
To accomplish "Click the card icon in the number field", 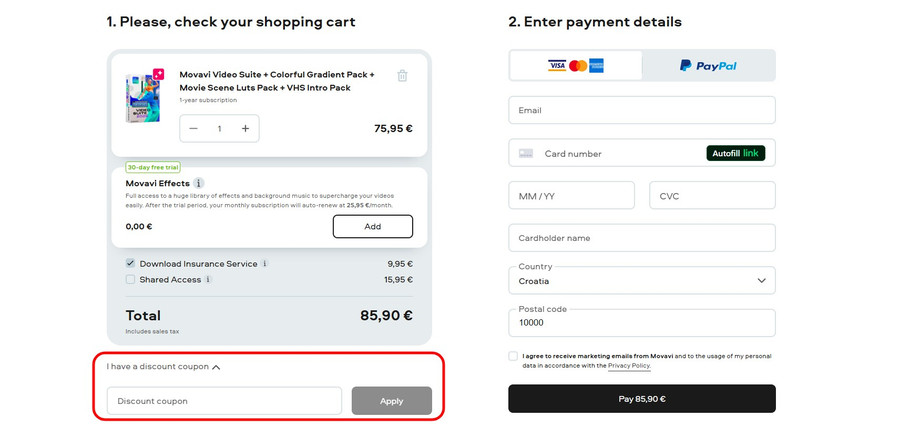I will click(526, 154).
